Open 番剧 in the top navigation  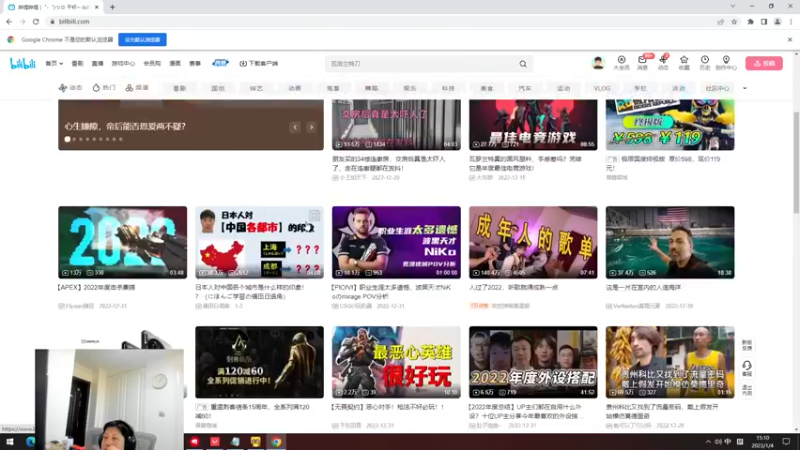point(77,63)
